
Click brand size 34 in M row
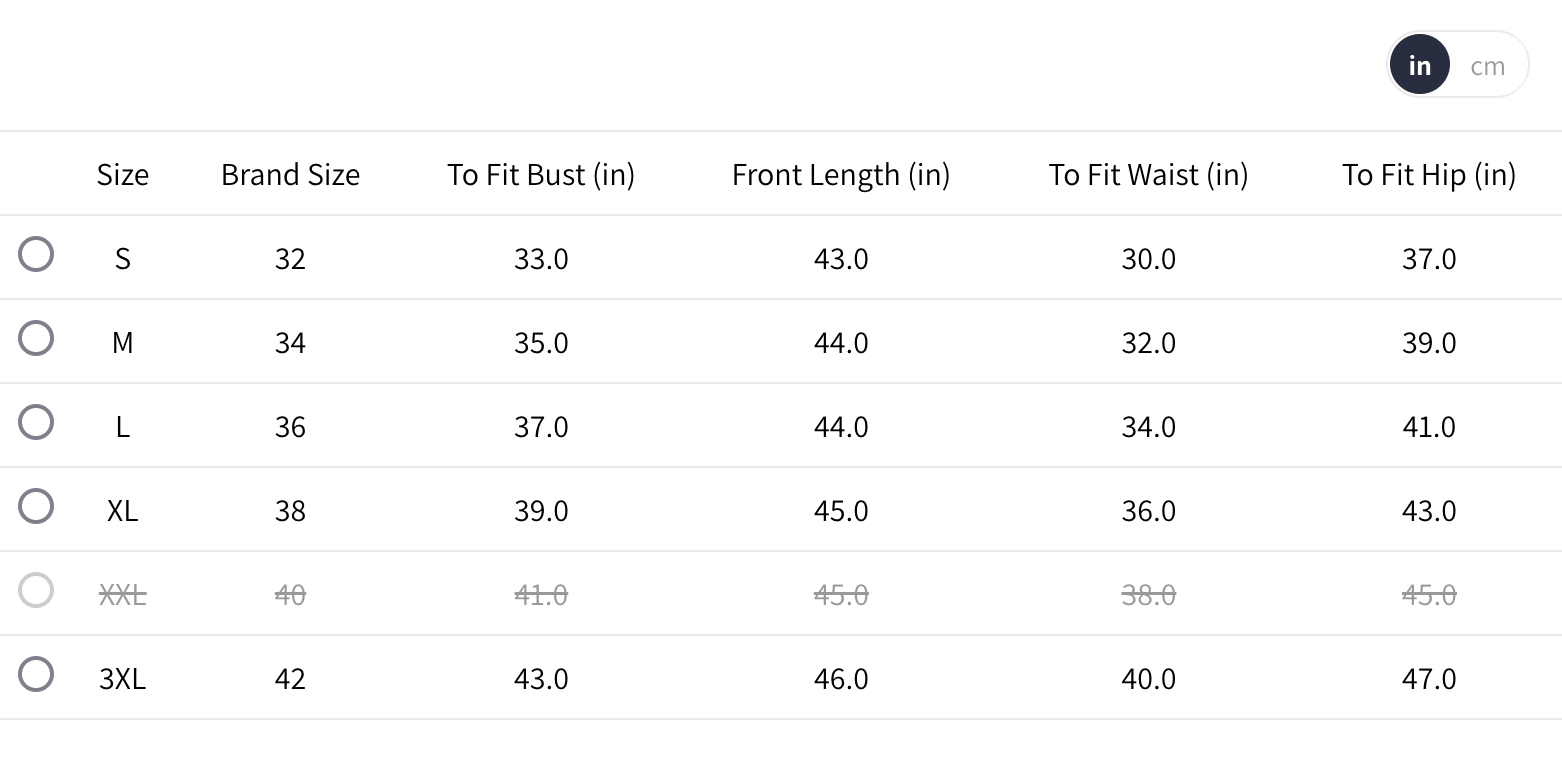tap(290, 343)
